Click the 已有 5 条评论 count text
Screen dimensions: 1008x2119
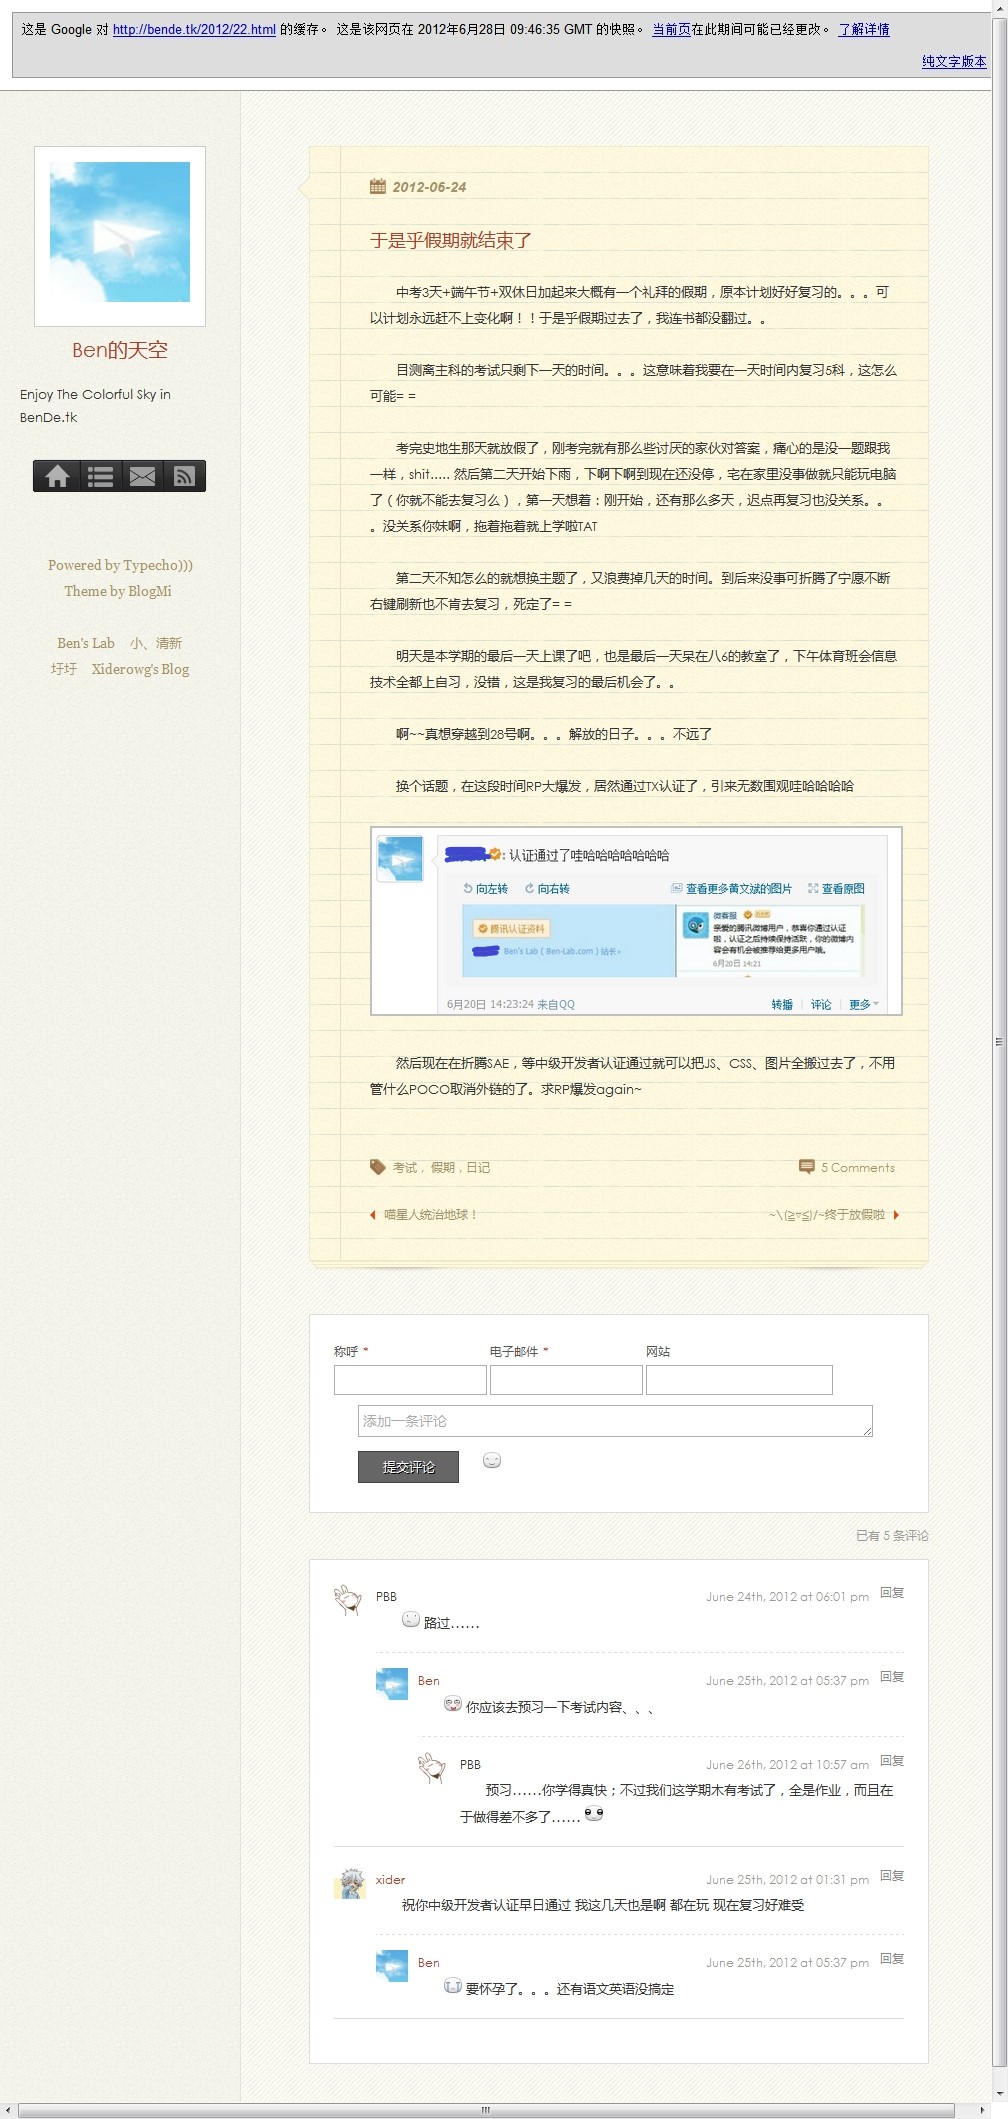[x=892, y=1536]
